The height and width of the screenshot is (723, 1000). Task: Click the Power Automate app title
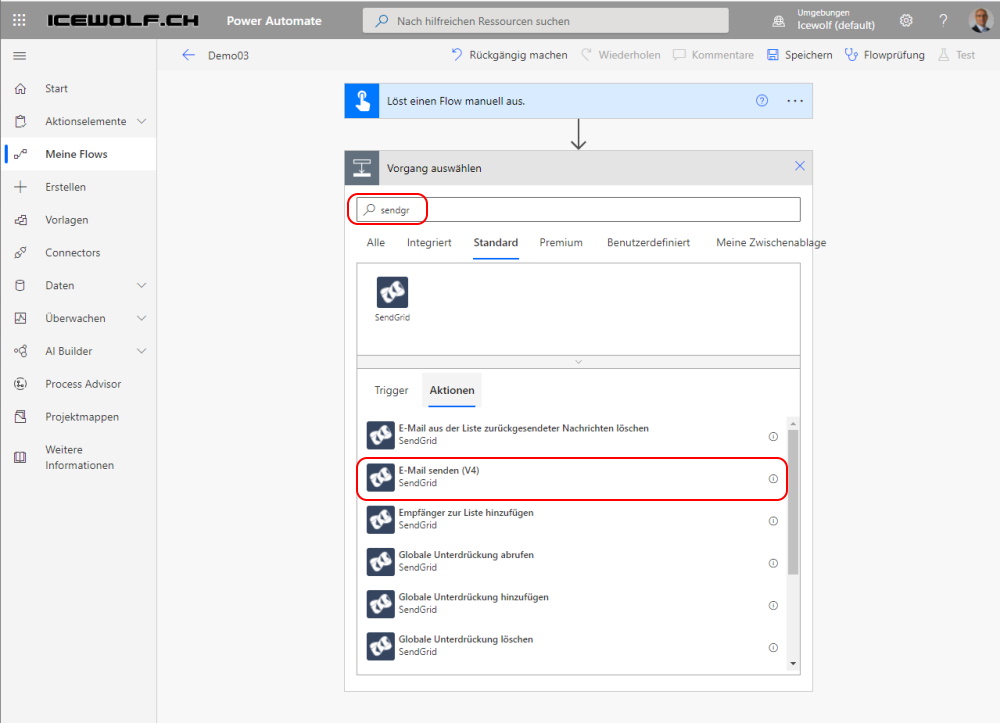click(x=274, y=20)
